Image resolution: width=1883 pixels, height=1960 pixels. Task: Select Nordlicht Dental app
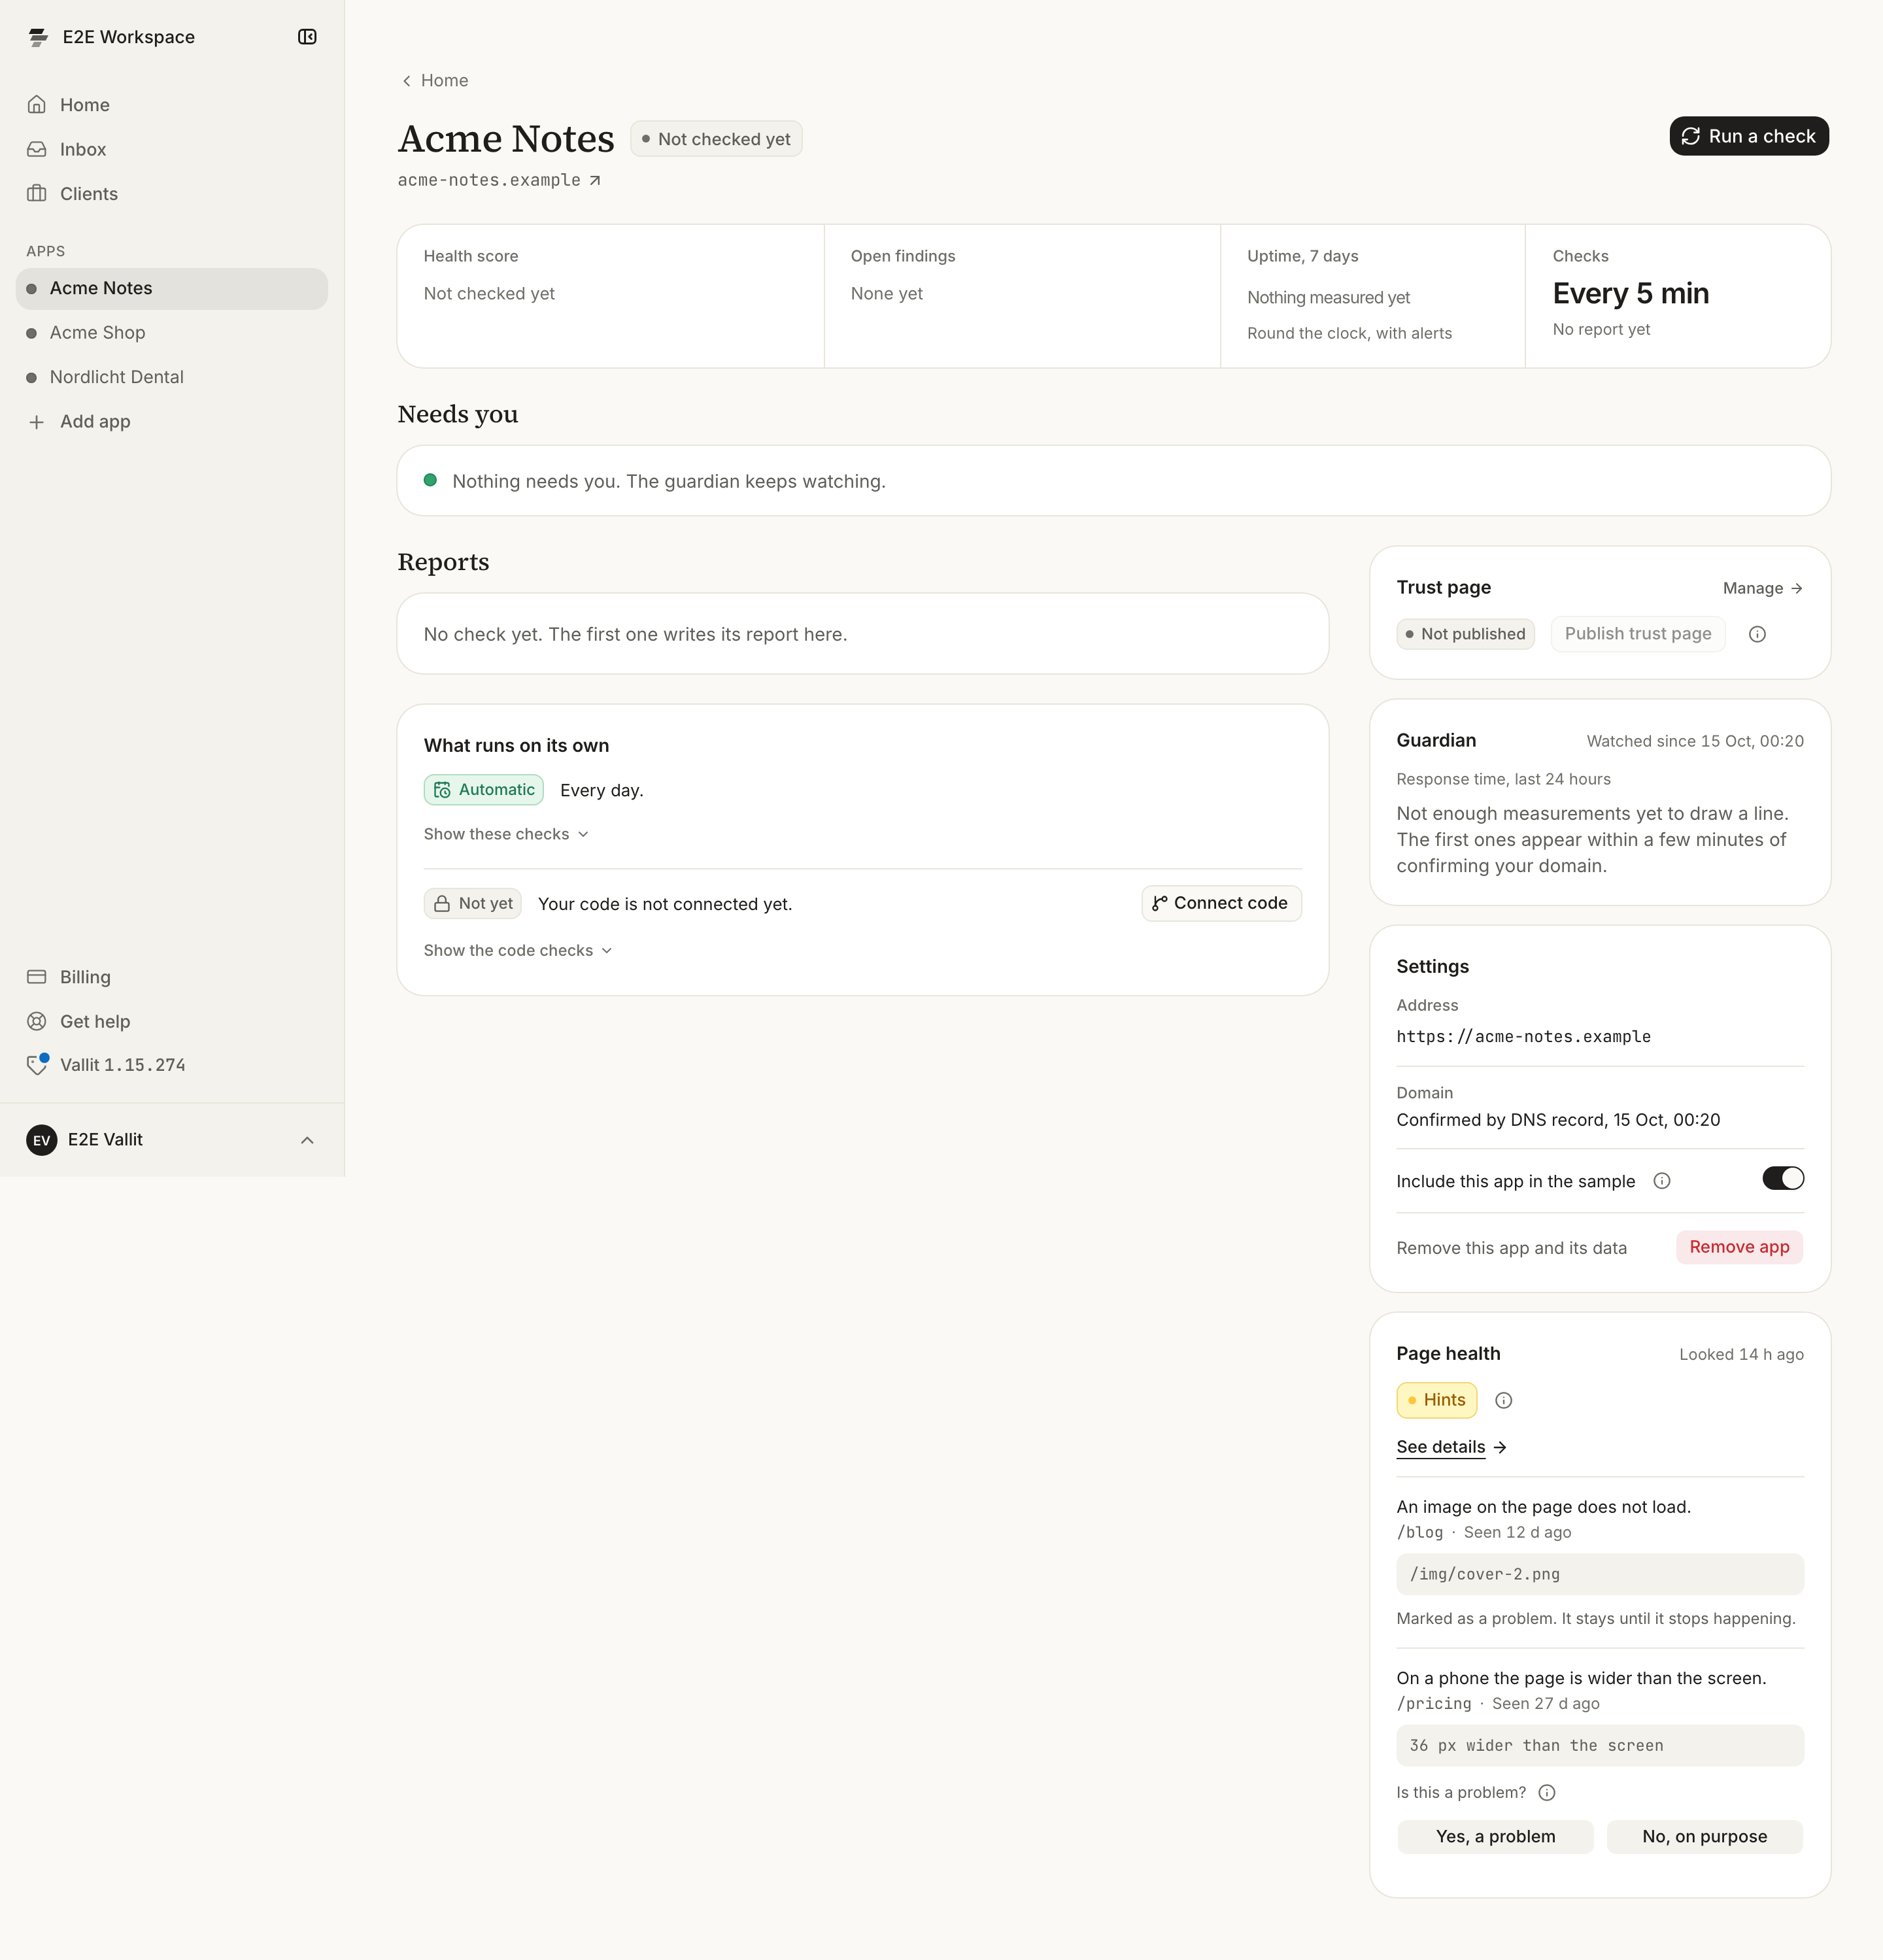tap(172, 377)
